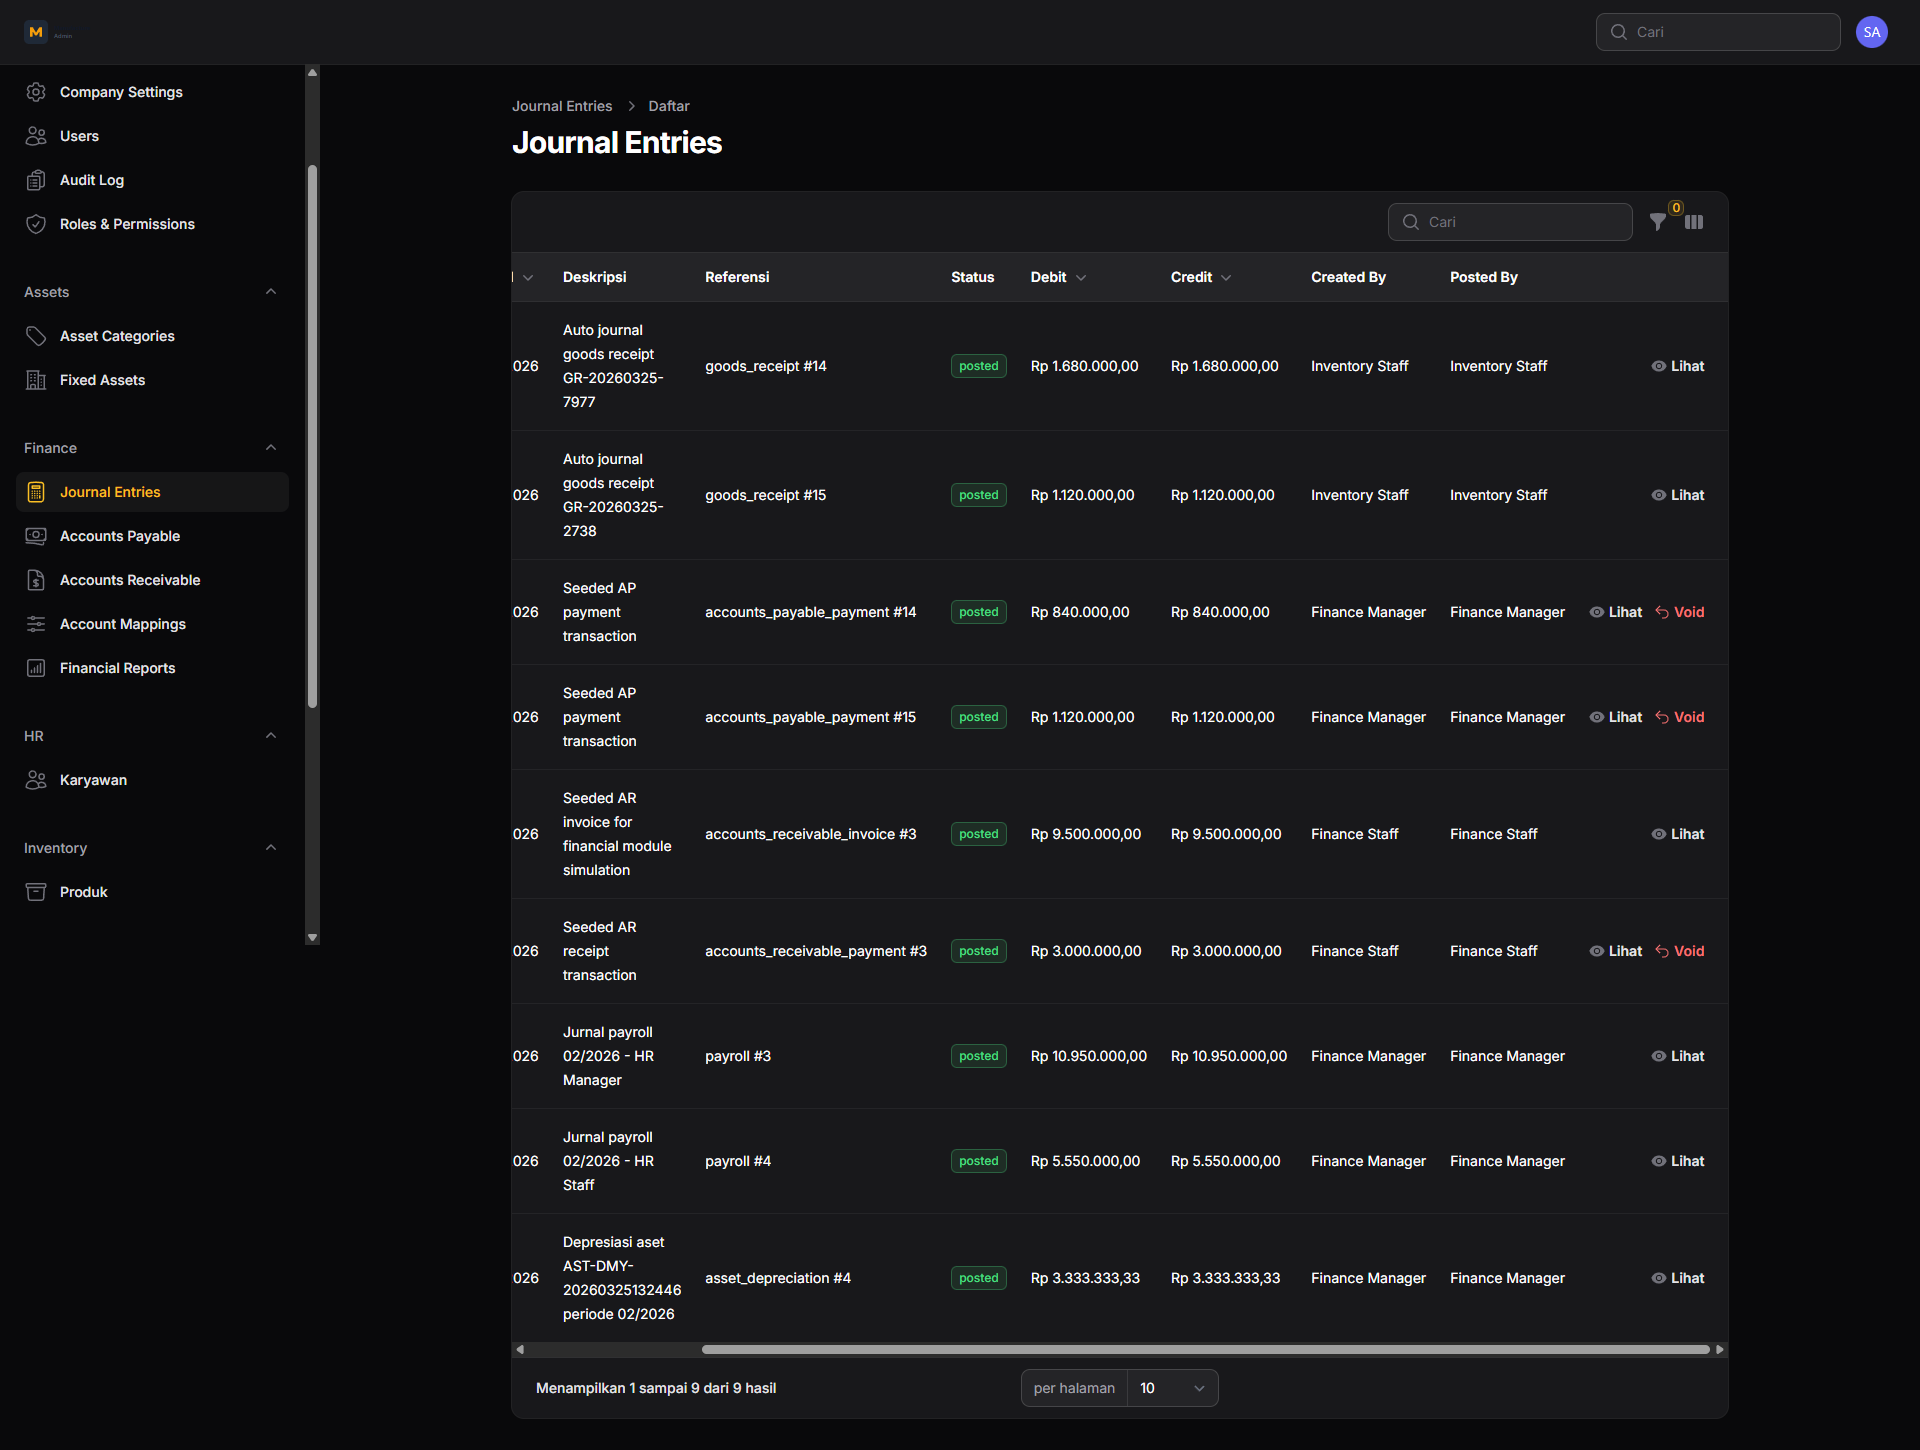Sort by the partially hidden first column chevron
1920x1450 pixels.
pyautogui.click(x=528, y=277)
